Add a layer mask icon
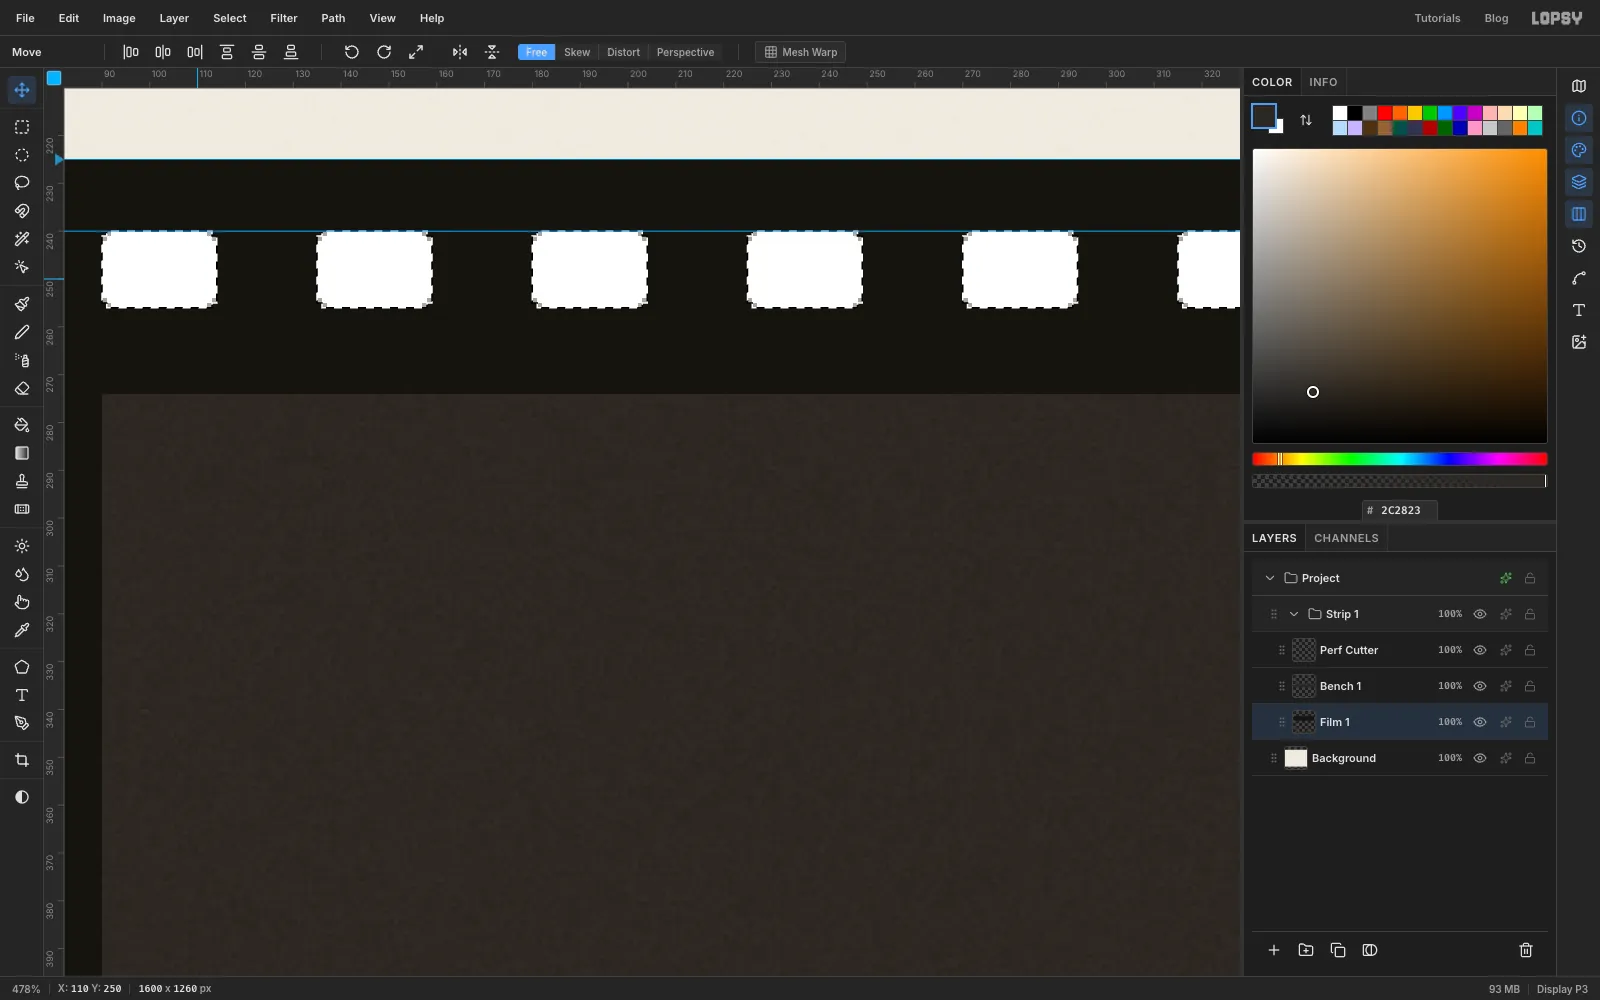 [x=1370, y=950]
